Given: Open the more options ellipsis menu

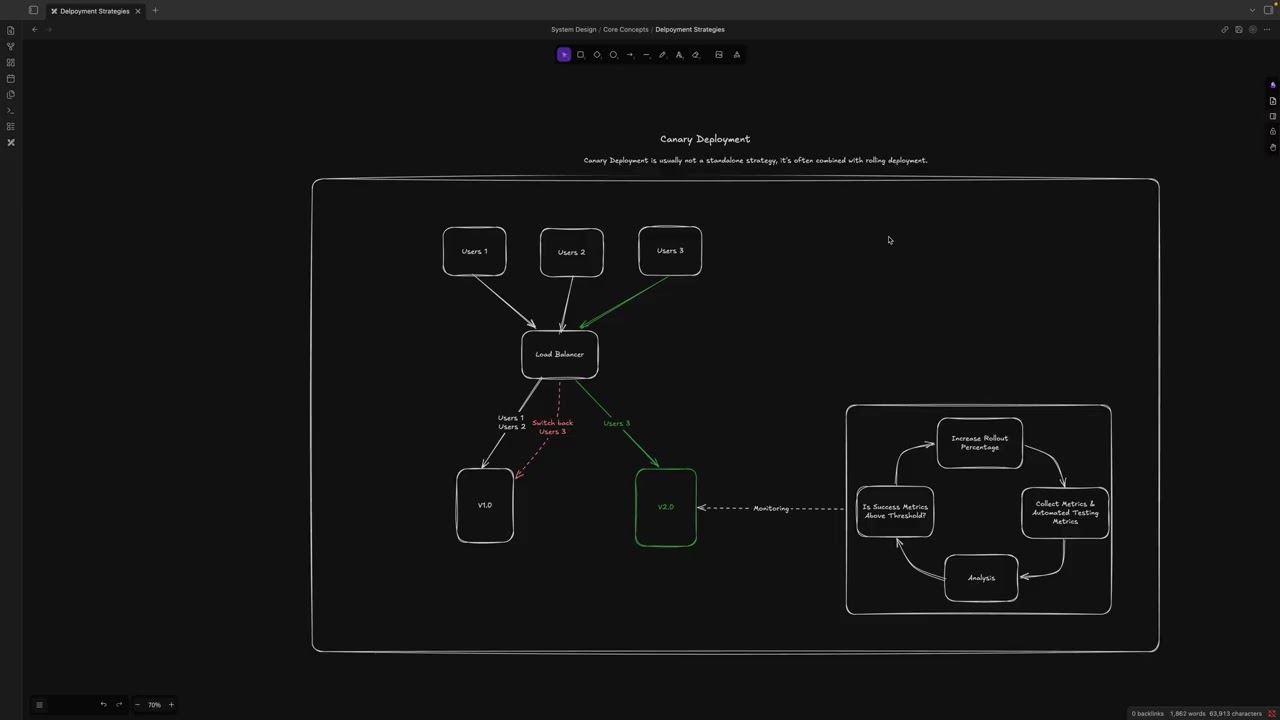Looking at the screenshot, I should [1267, 30].
